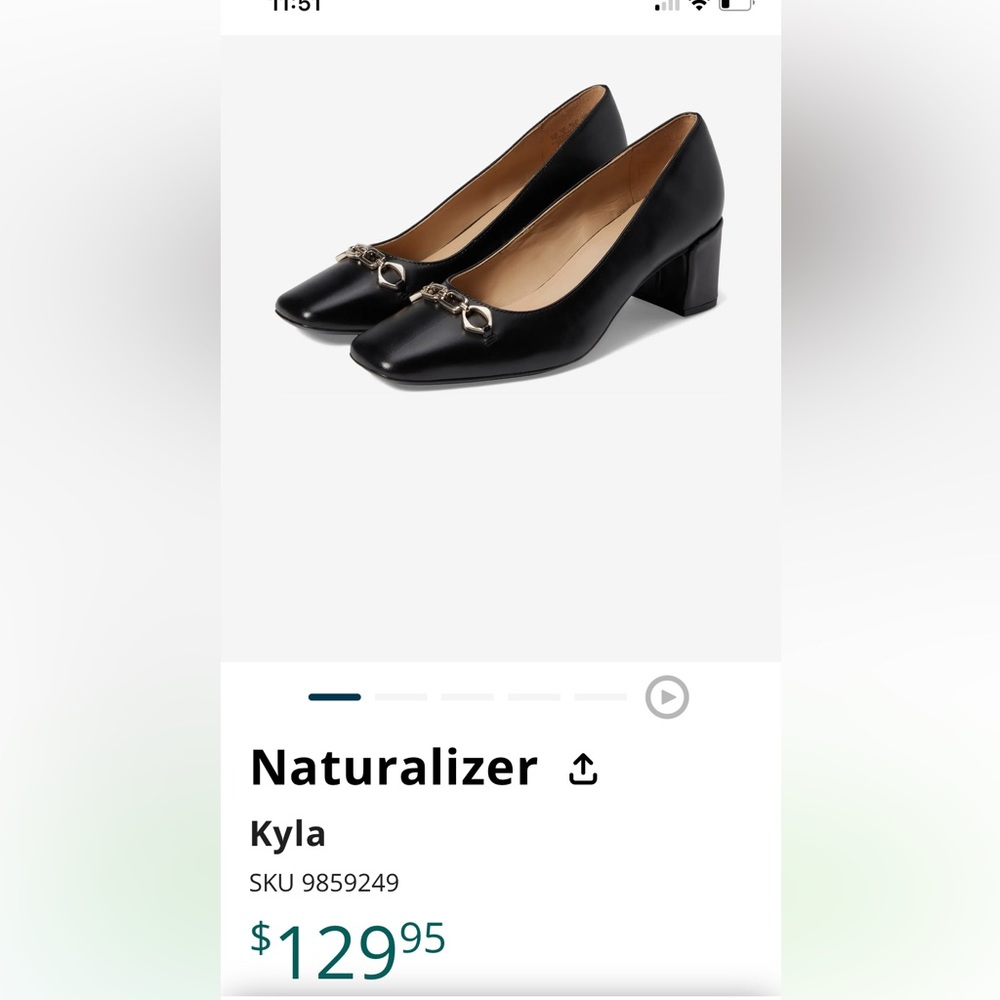Select the SKU 9859249 text

pyautogui.click(x=322, y=883)
